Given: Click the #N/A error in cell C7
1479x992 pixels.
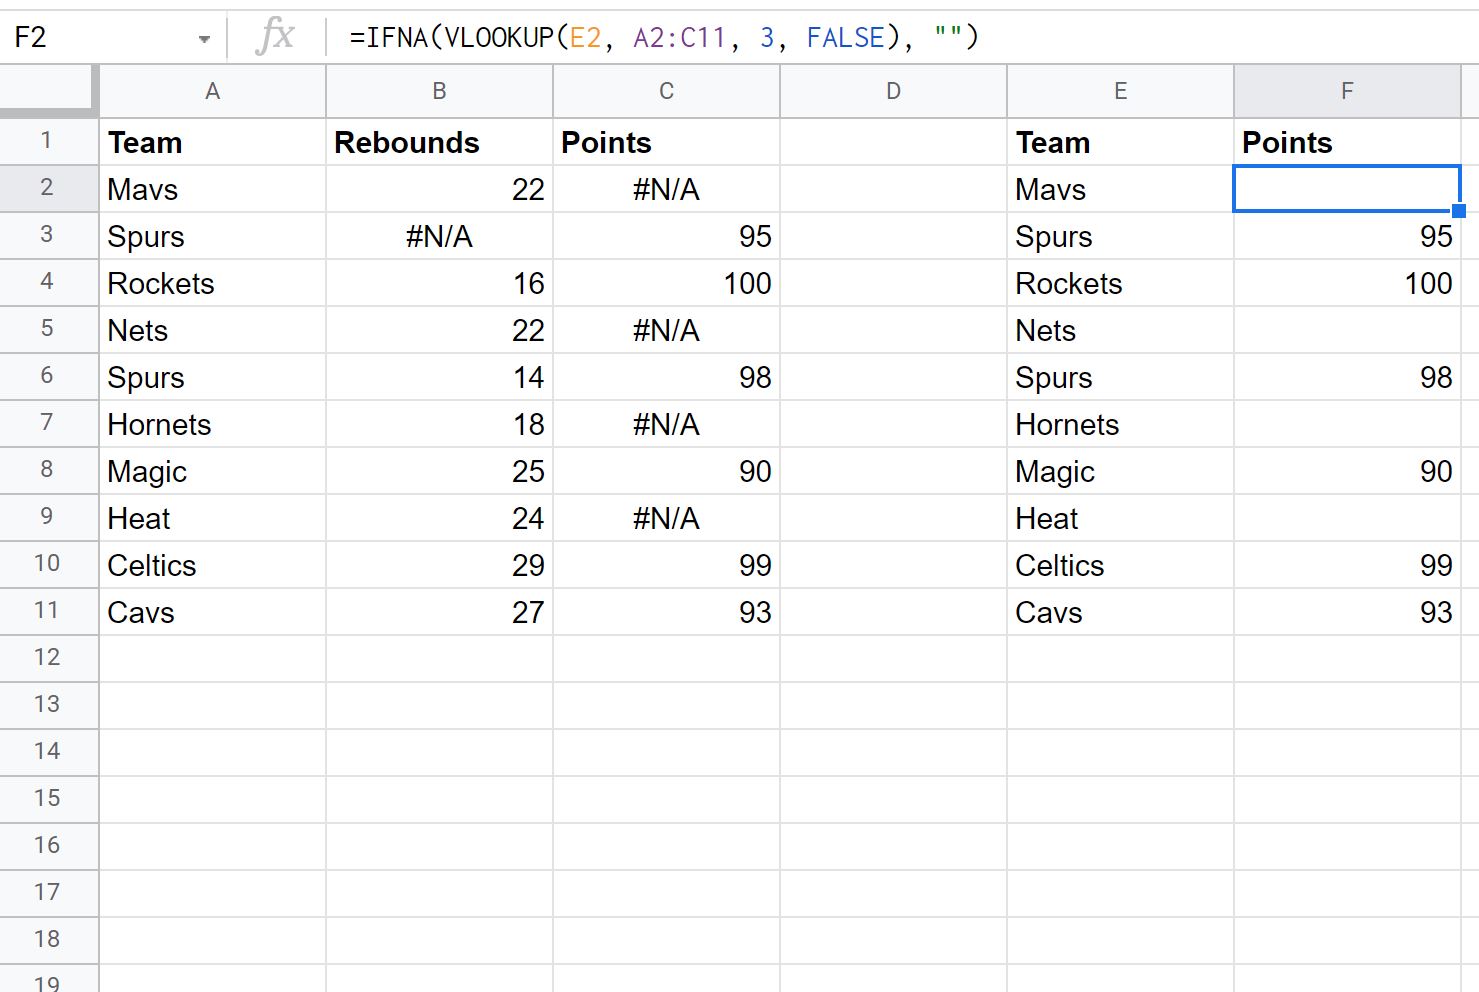Looking at the screenshot, I should pyautogui.click(x=666, y=425).
